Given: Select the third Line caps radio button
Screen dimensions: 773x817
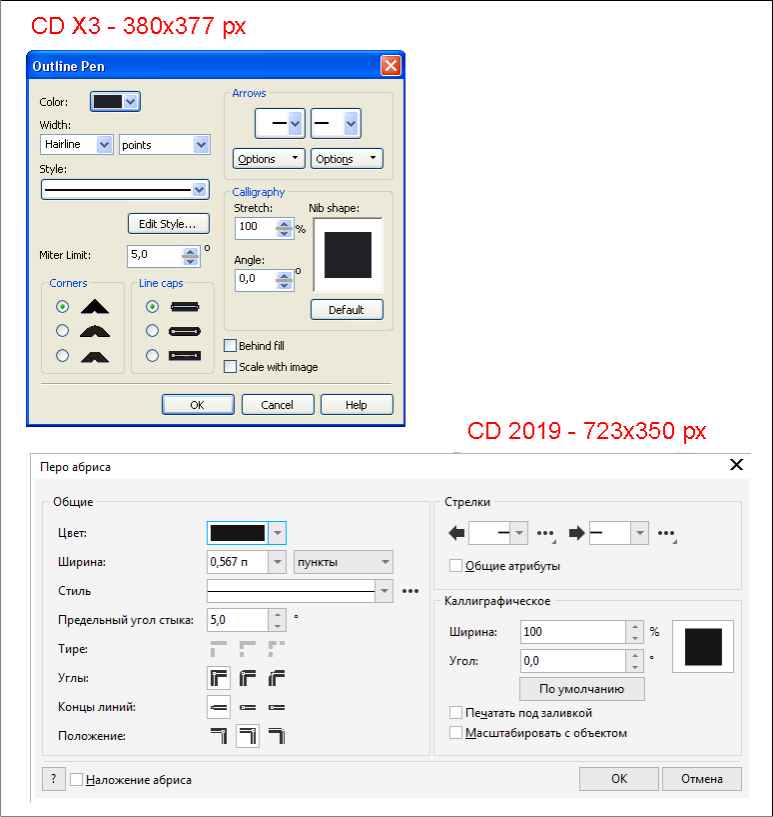Looking at the screenshot, I should coord(152,356).
